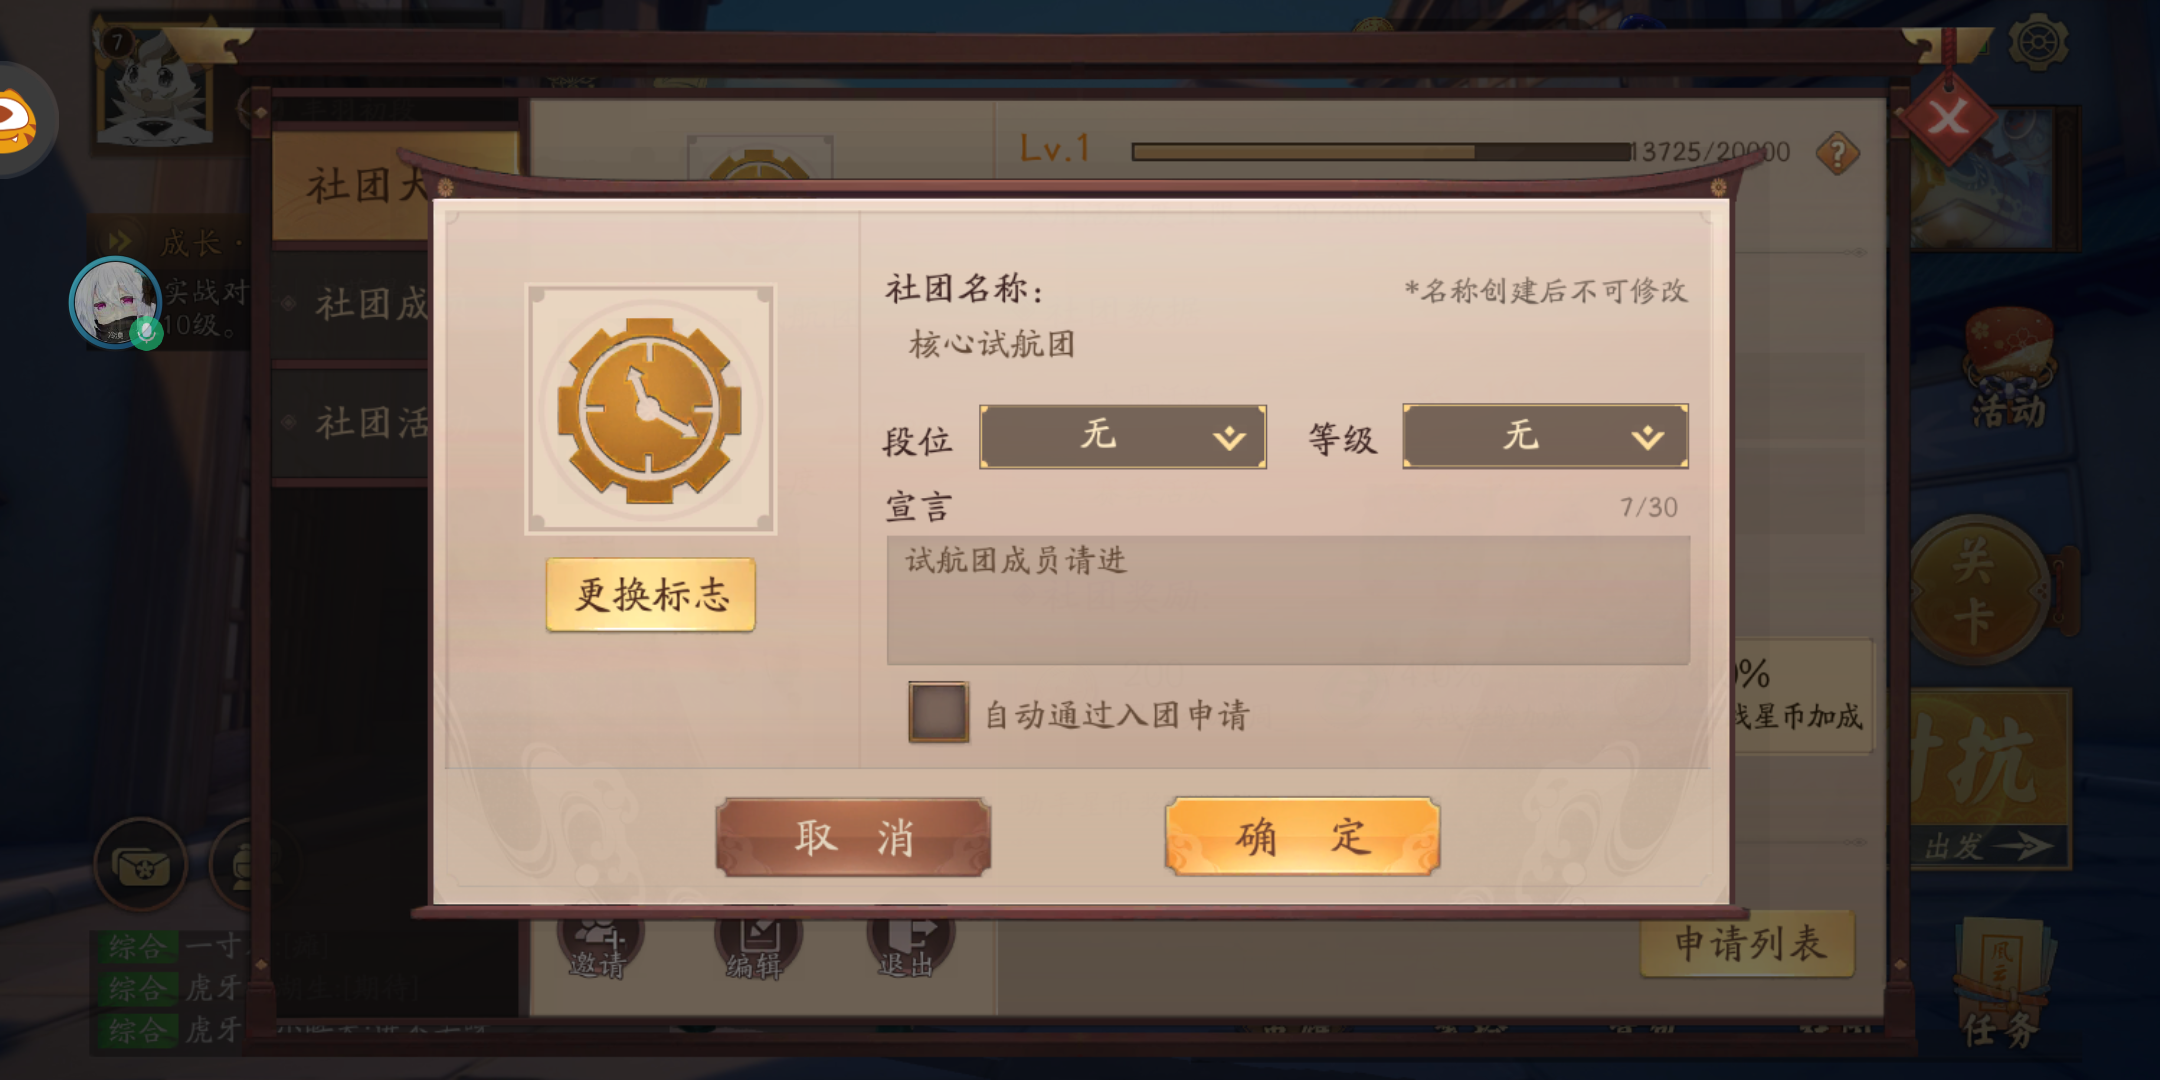Click the 退出 exit icon
This screenshot has height=1080, width=2160.
[910, 945]
